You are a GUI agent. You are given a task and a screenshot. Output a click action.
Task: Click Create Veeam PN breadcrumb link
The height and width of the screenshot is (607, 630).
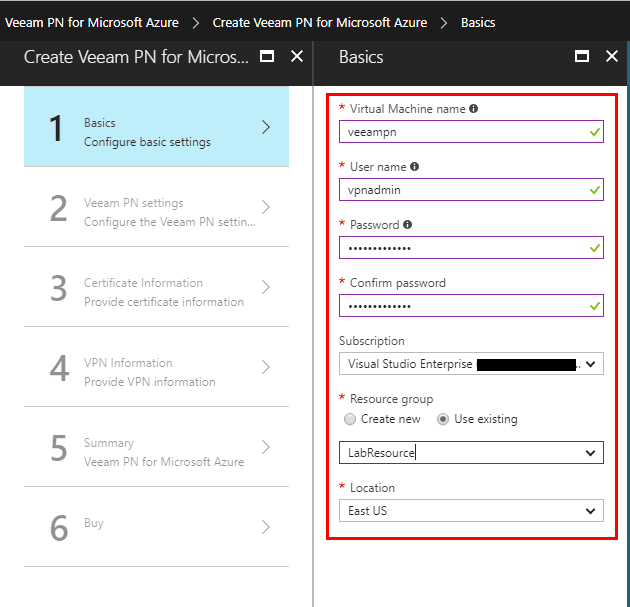point(320,22)
